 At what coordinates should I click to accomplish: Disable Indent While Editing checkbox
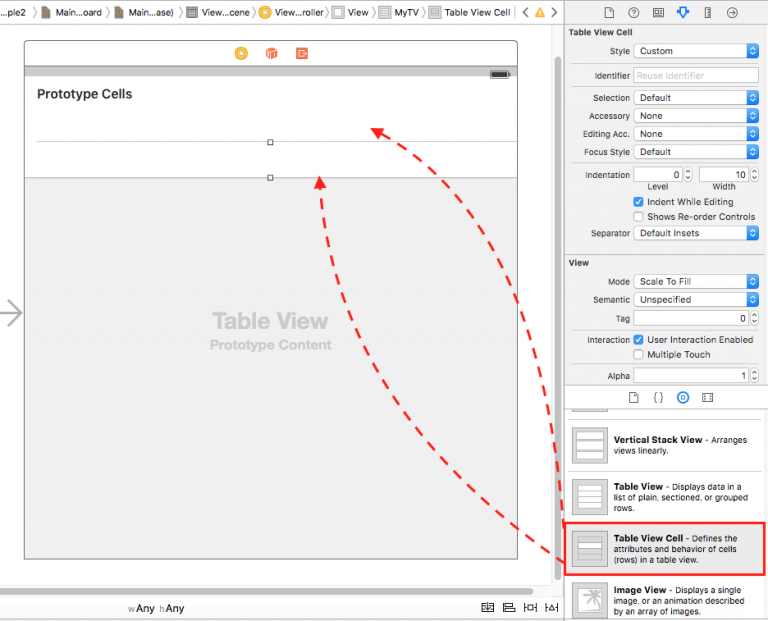click(x=639, y=202)
